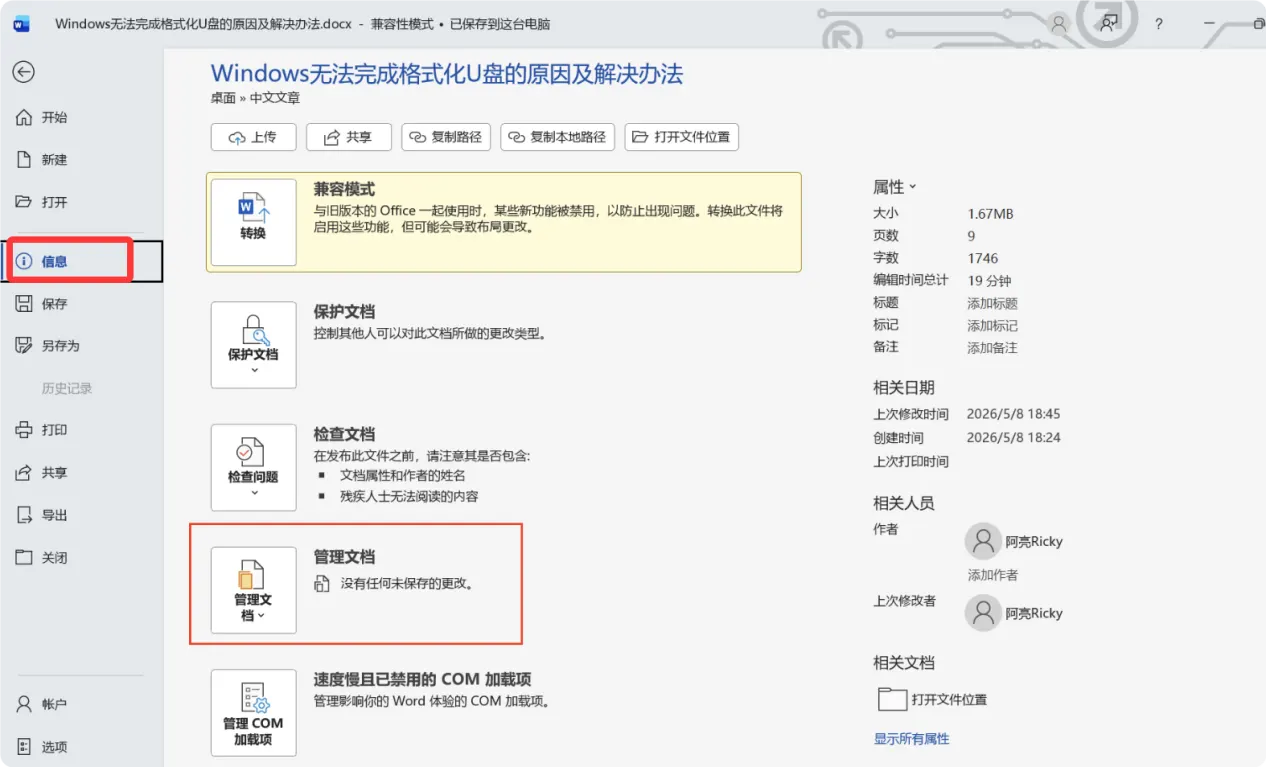Open the 管理文档 dropdown button
Image resolution: width=1266 pixels, height=767 pixels.
(x=253, y=590)
